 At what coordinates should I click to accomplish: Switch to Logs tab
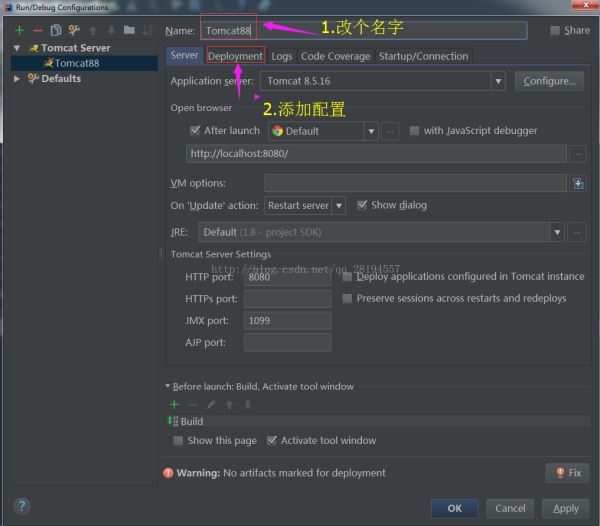click(282, 56)
